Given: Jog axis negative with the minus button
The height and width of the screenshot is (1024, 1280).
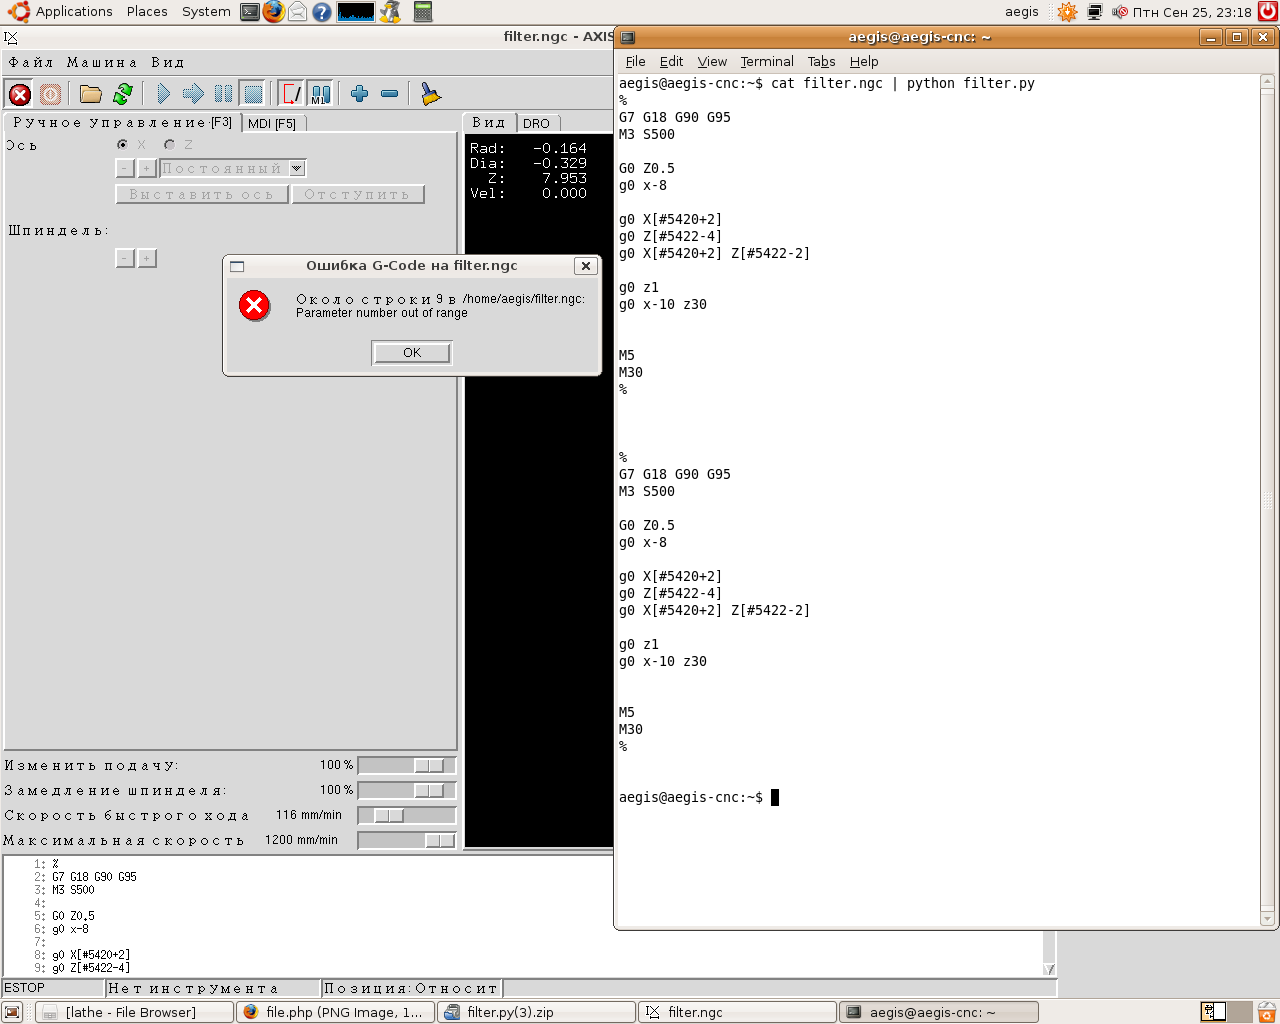Looking at the screenshot, I should (125, 168).
